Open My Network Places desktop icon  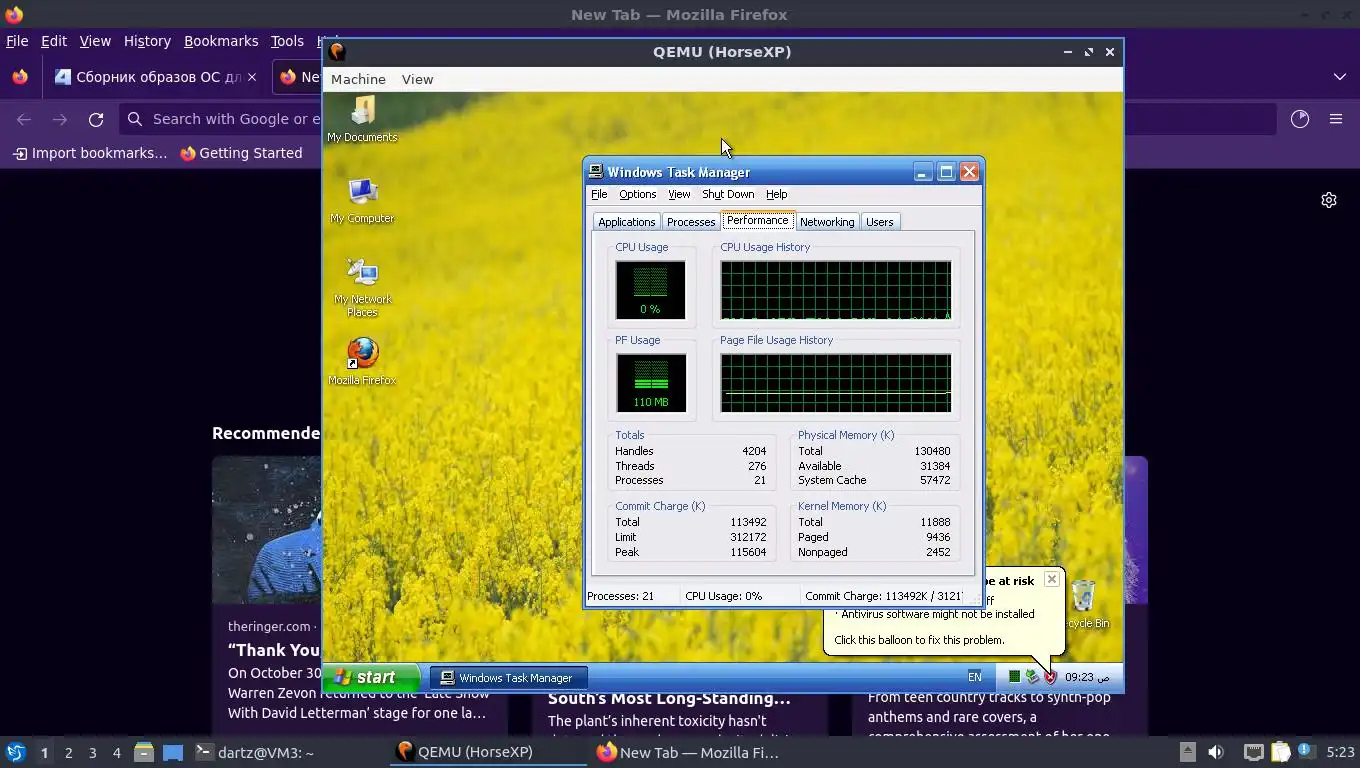[x=362, y=287]
